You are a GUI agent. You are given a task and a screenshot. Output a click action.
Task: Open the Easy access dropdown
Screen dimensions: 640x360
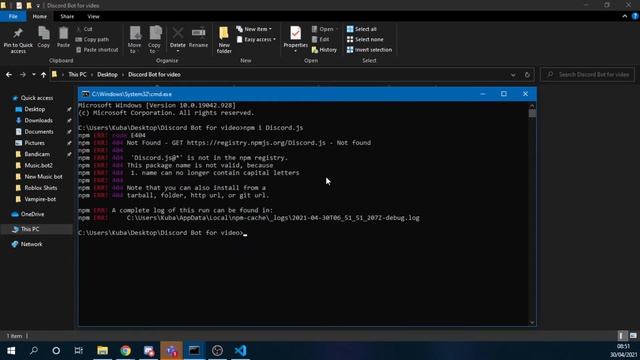point(256,40)
